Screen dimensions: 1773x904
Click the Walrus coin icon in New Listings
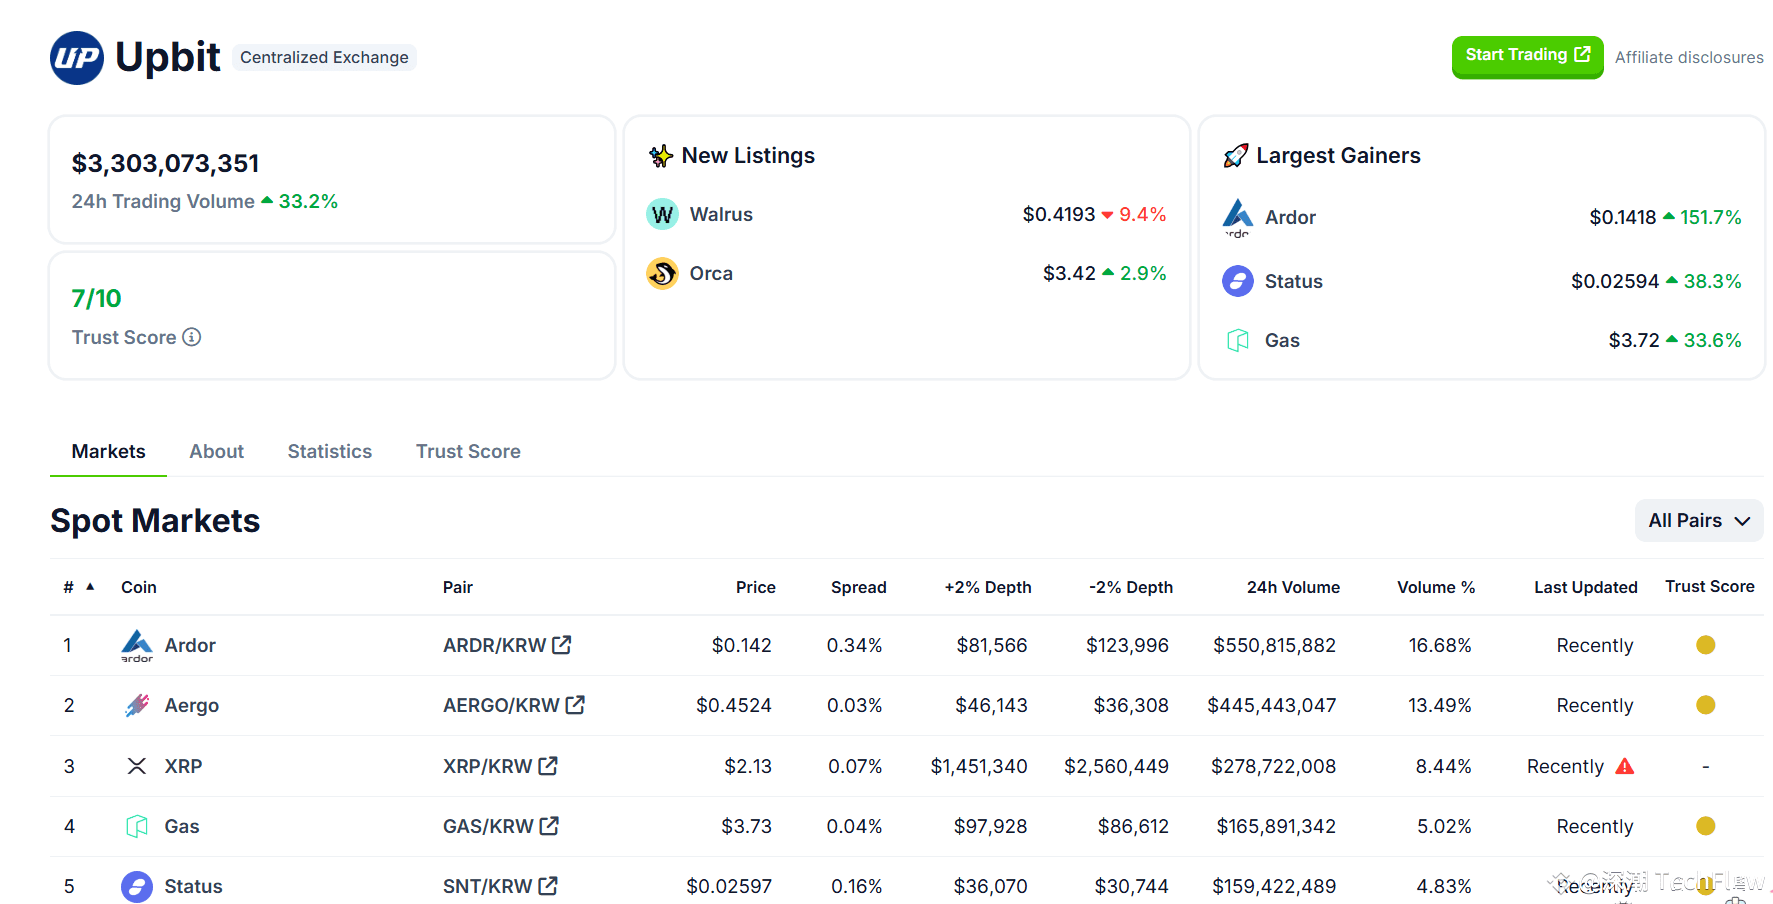pyautogui.click(x=662, y=214)
